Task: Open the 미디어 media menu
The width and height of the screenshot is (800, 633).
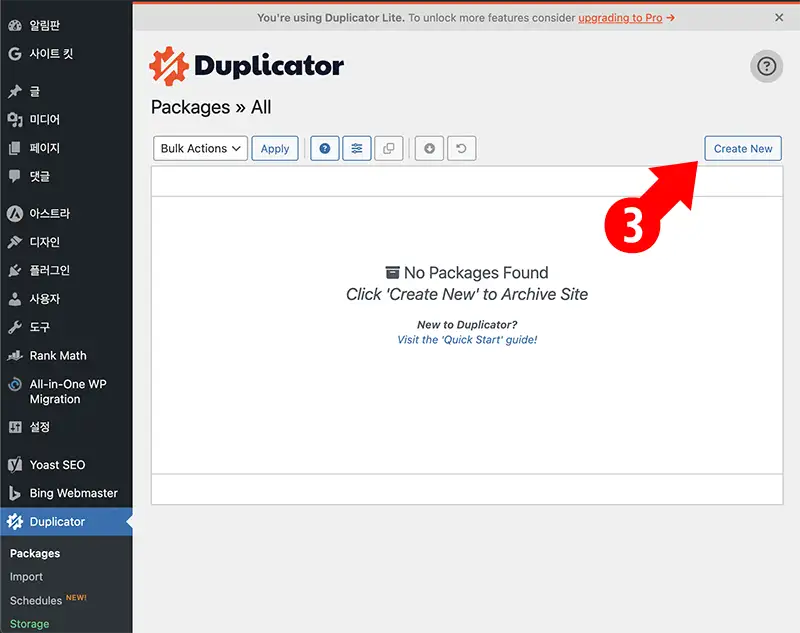Action: click(66, 120)
